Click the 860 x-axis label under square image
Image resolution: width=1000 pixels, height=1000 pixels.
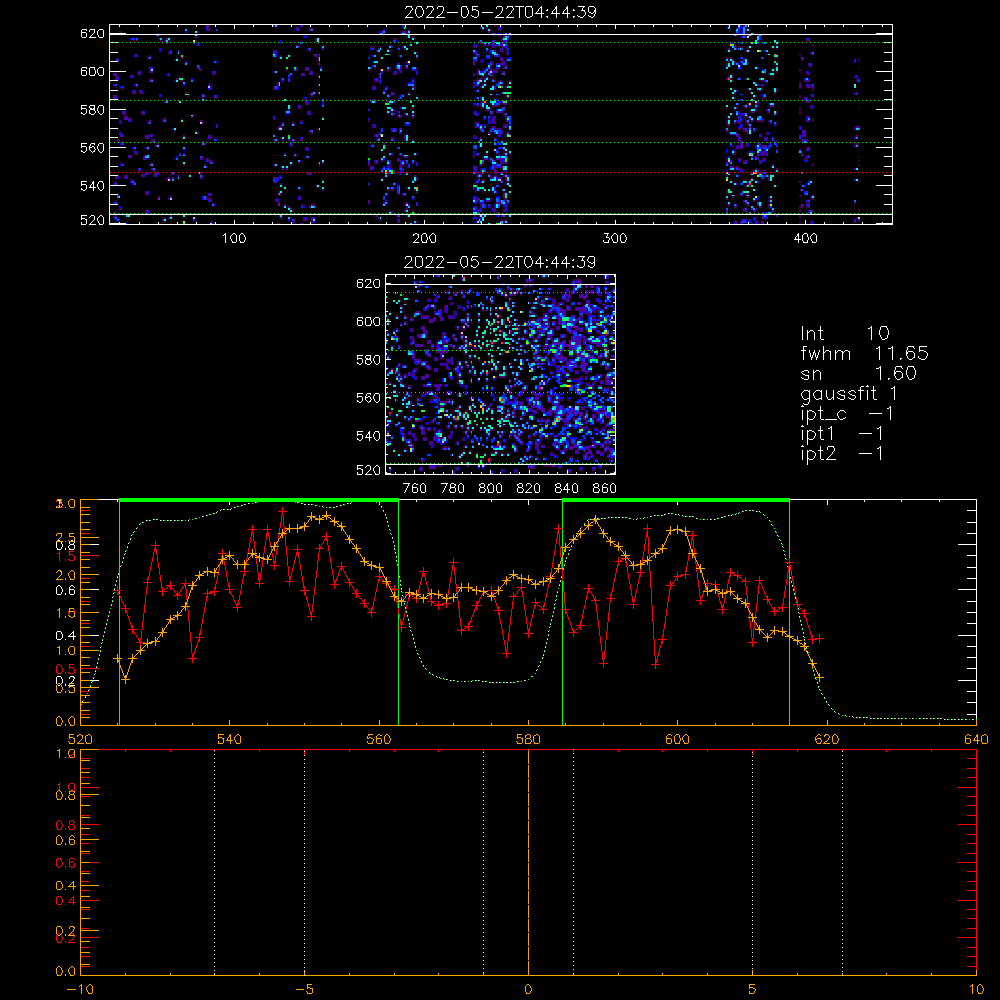[605, 489]
